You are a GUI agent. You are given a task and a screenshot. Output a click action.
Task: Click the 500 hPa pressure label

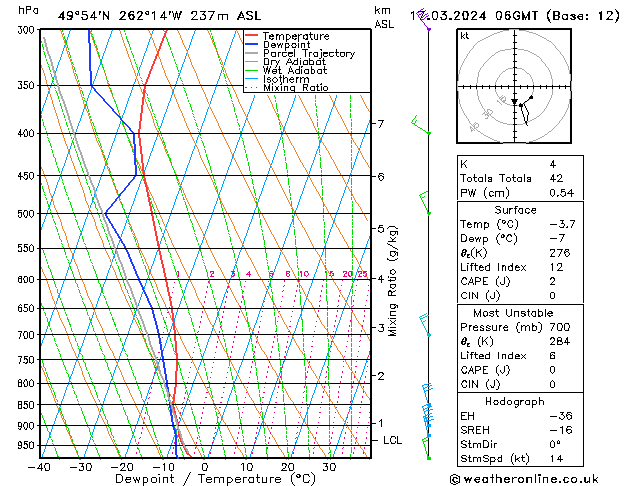(23, 214)
